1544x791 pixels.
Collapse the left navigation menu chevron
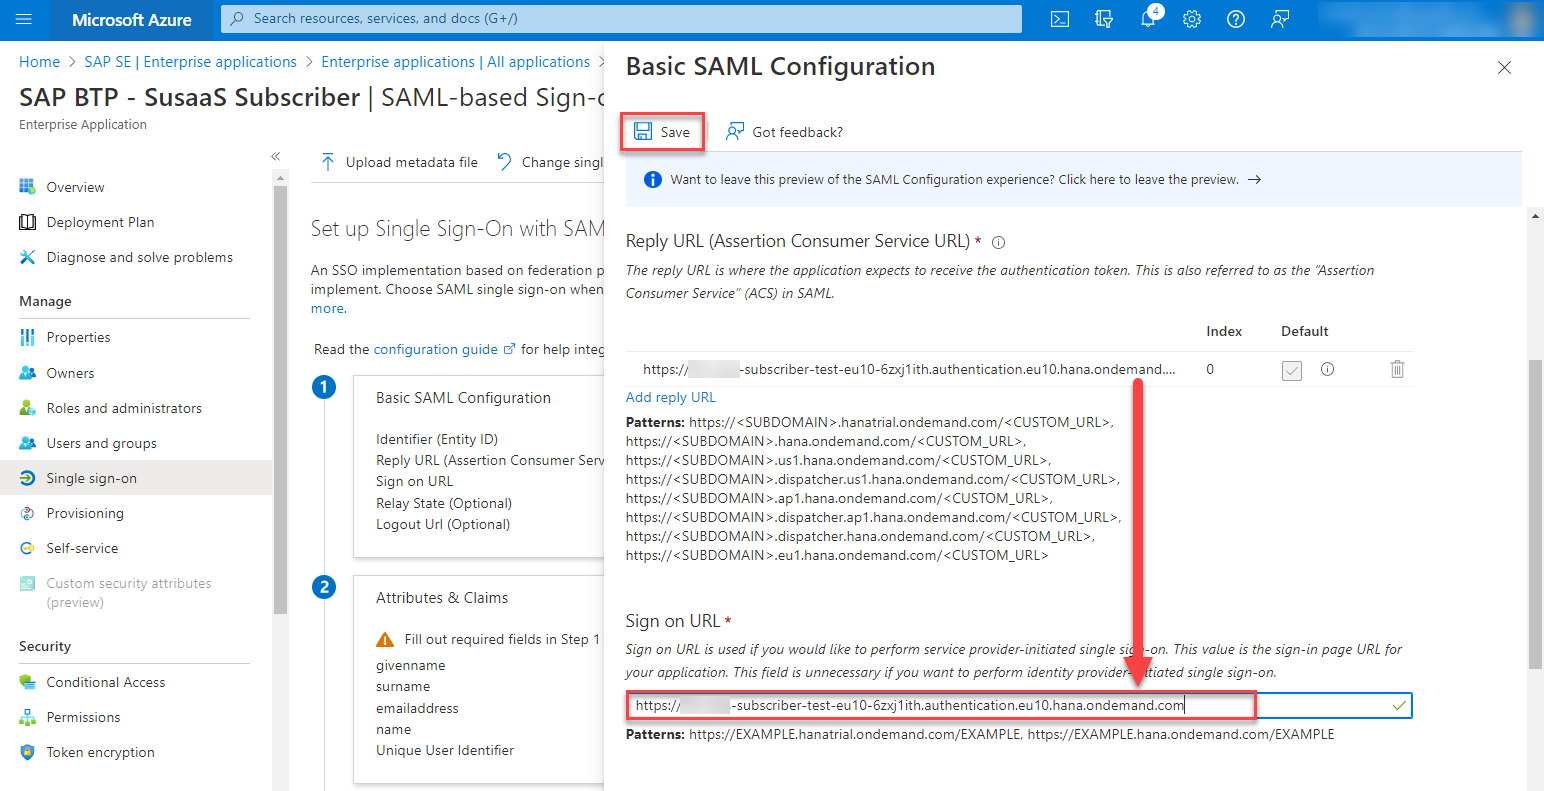(x=276, y=156)
